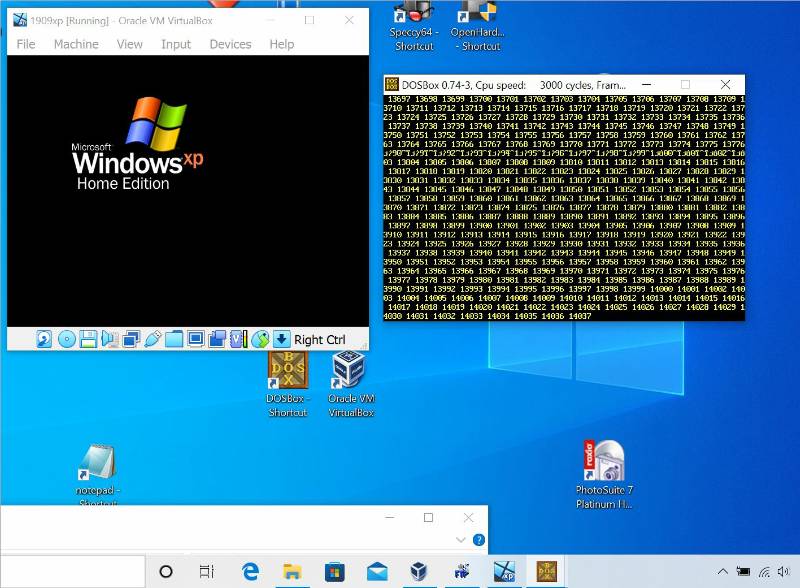
Task: Launch Microsoft Edge from the taskbar
Action: 250,572
